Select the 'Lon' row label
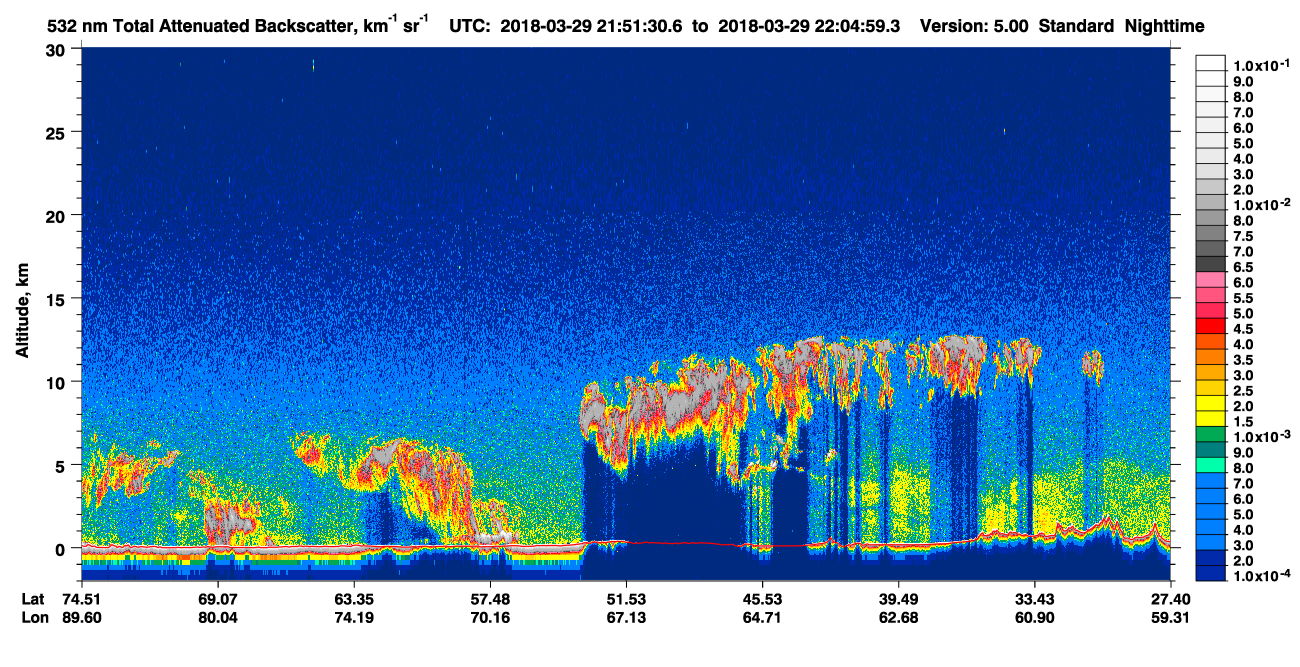This screenshot has height=667, width=1300. tap(34, 617)
